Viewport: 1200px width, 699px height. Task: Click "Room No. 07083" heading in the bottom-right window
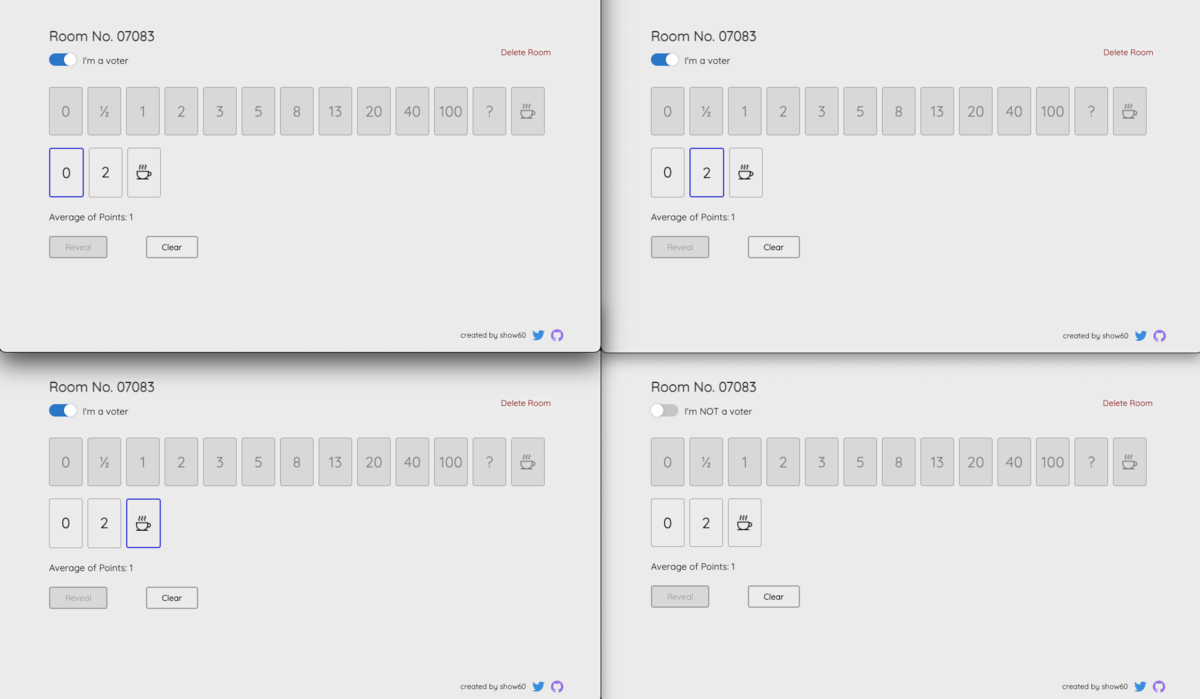pos(704,387)
